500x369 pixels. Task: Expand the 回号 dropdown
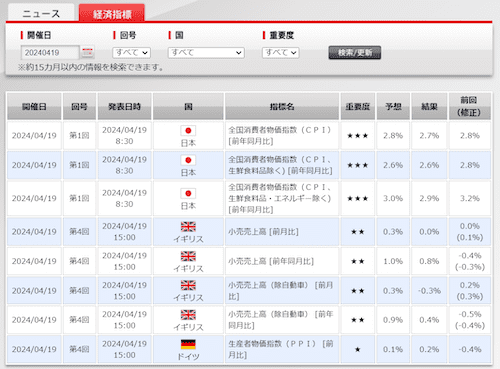click(132, 53)
